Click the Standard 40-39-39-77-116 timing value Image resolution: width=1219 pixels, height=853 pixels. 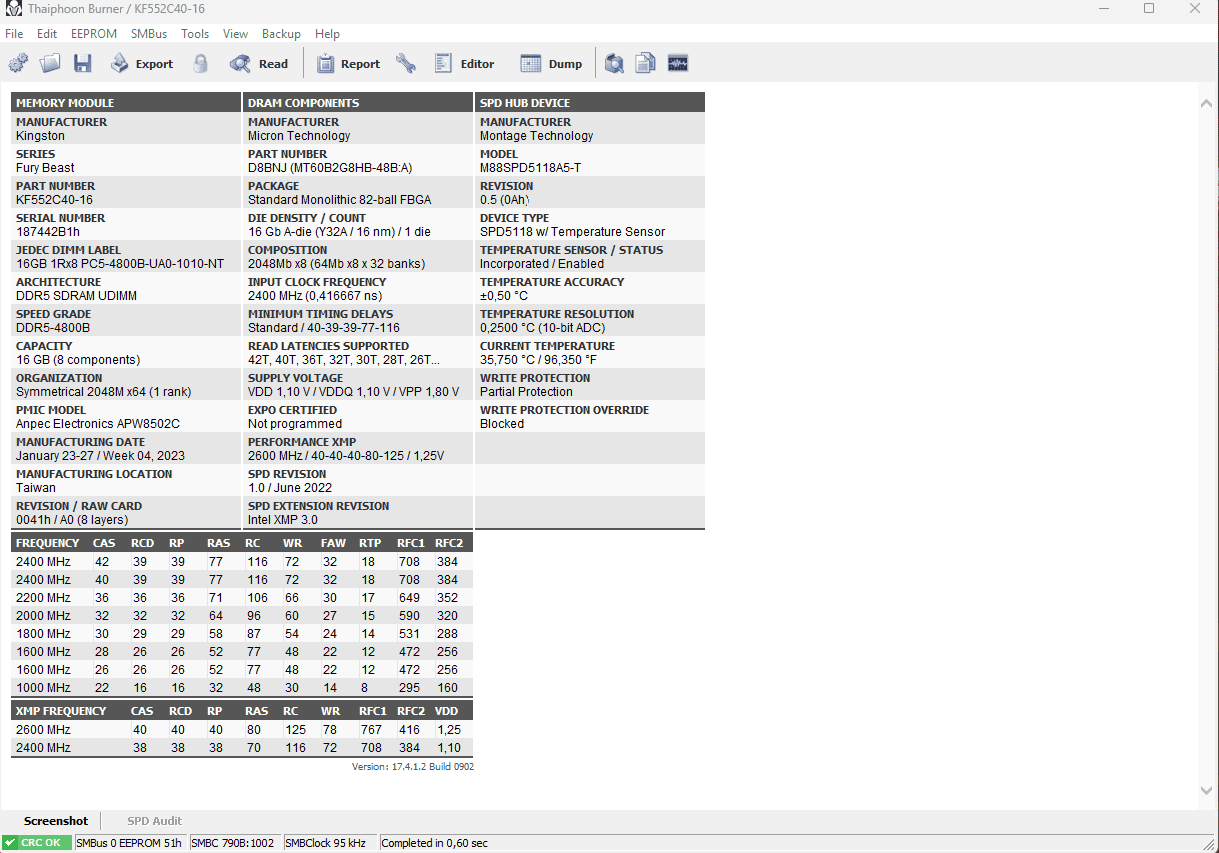[x=323, y=328]
